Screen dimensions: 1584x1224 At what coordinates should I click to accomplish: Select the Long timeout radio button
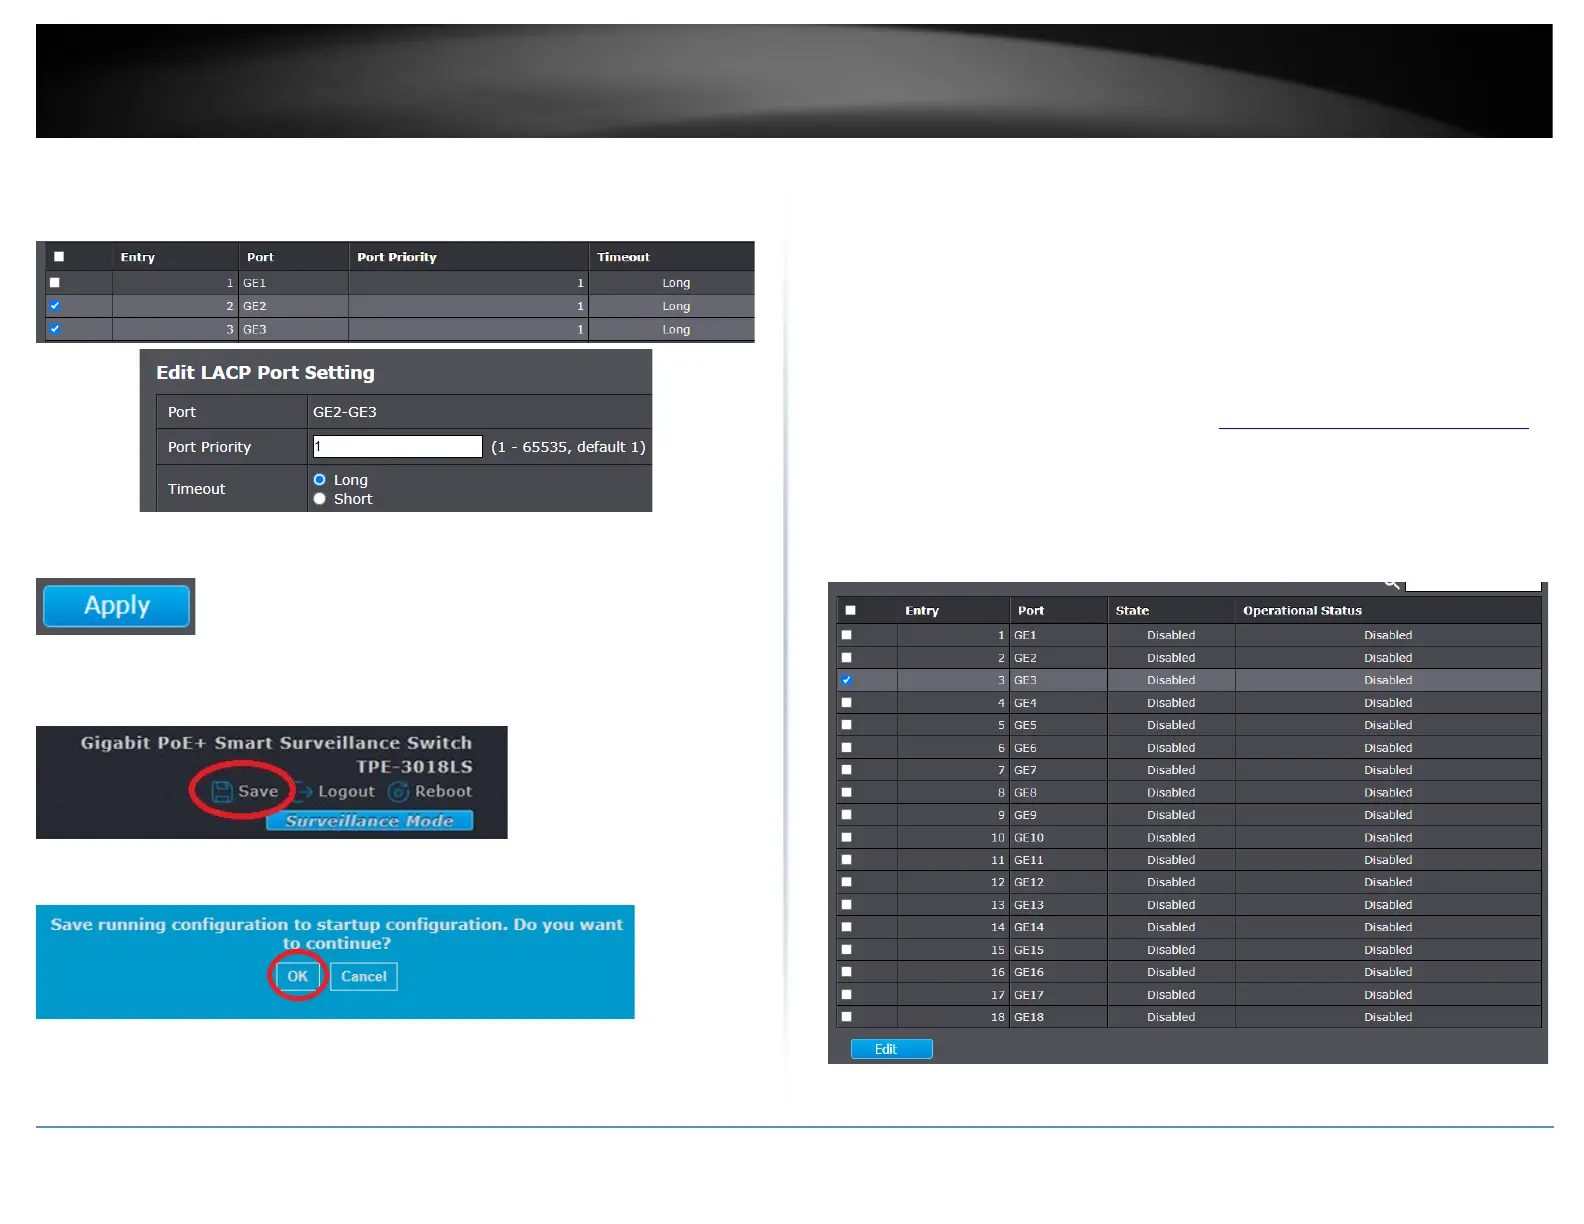pos(320,480)
